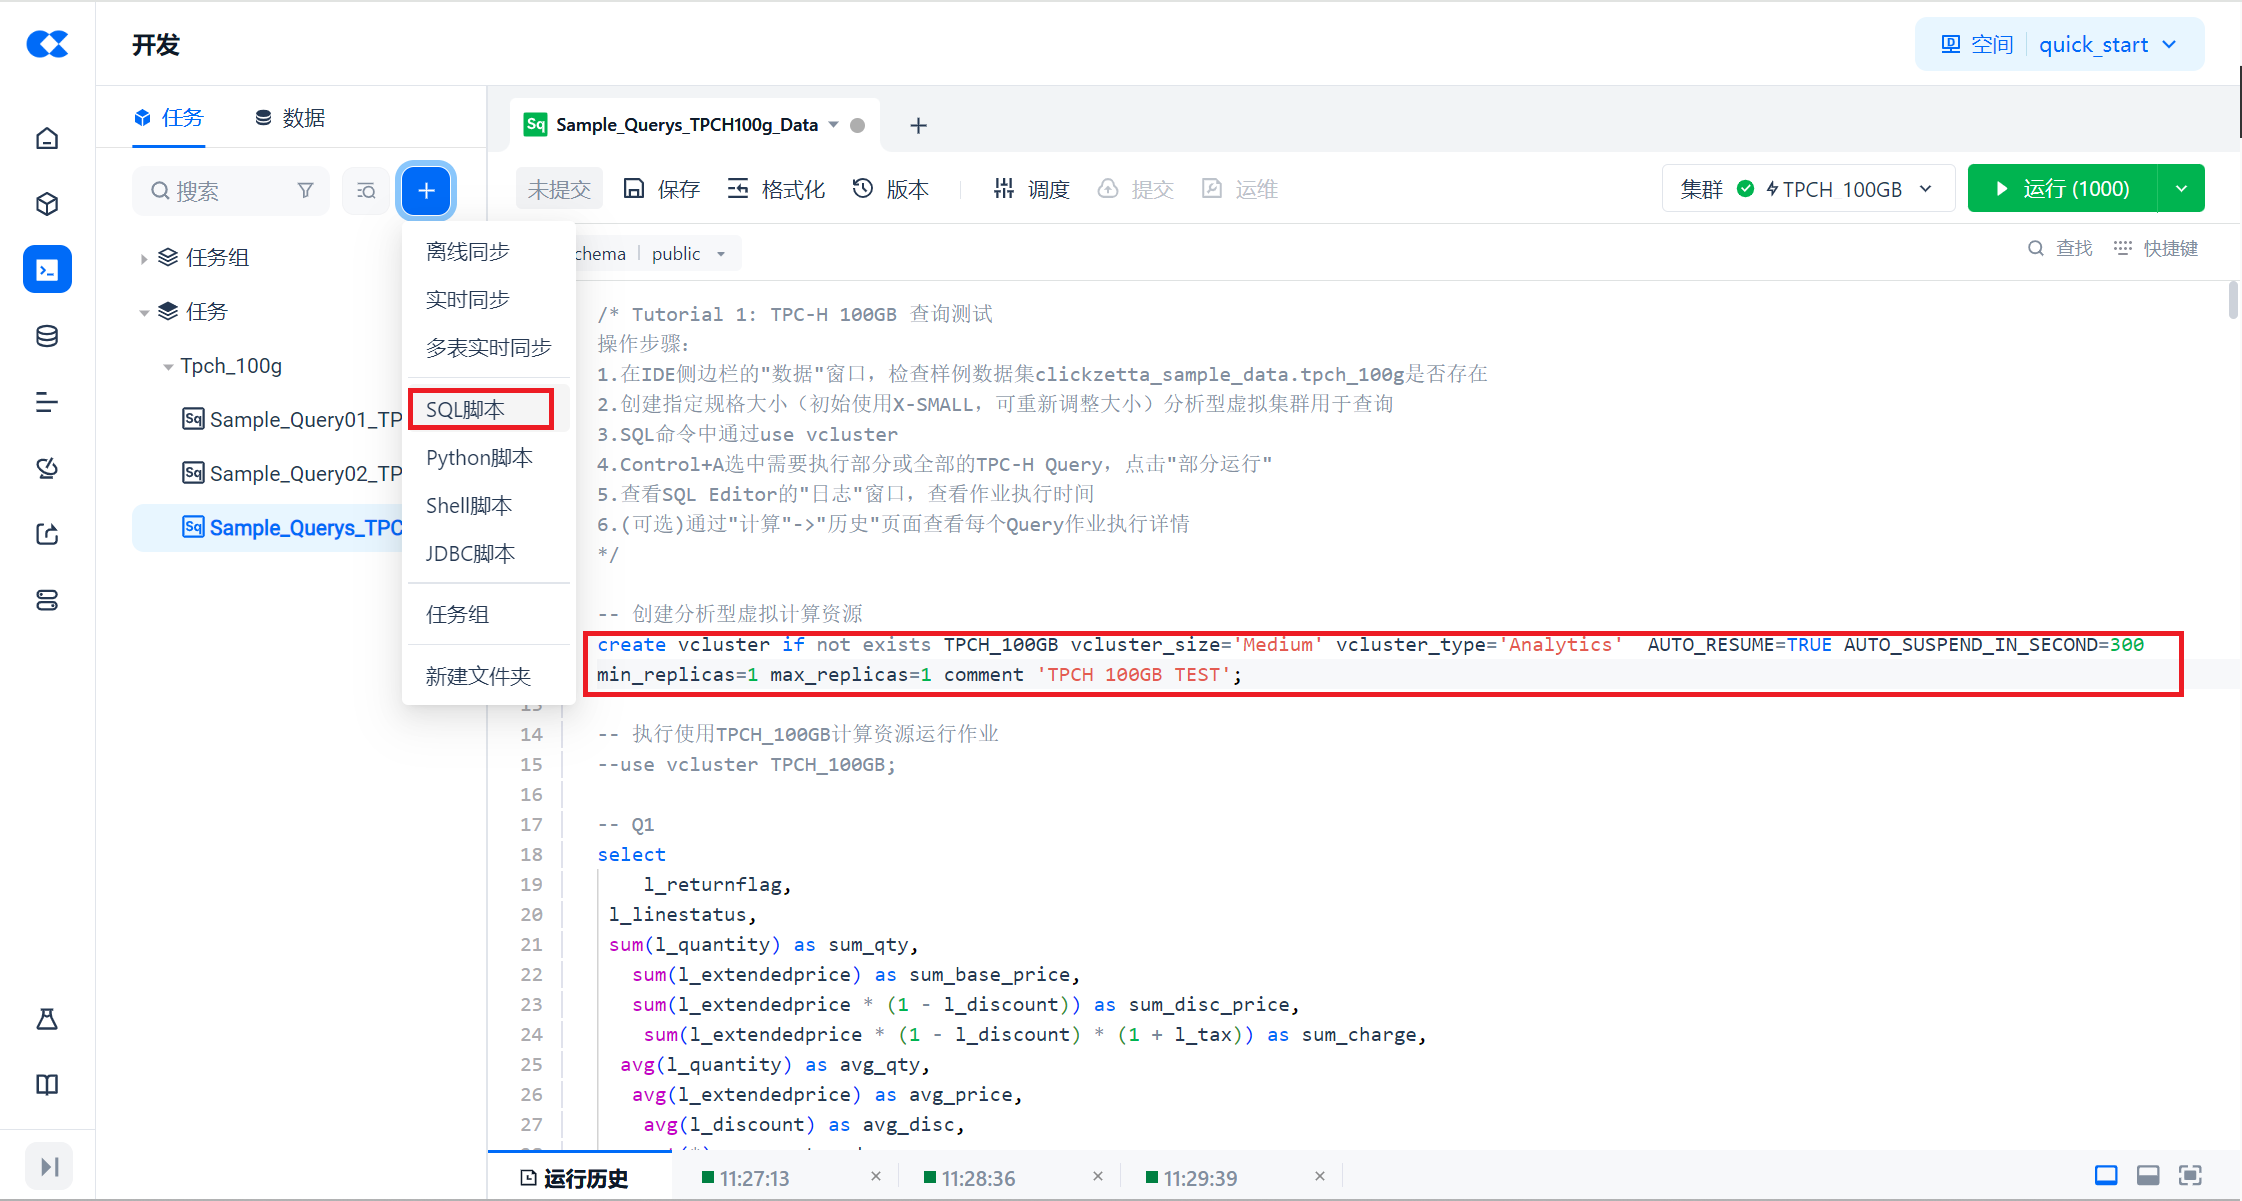This screenshot has height=1201, width=2242.
Task: Click the filter icon in search box
Action: [x=305, y=190]
